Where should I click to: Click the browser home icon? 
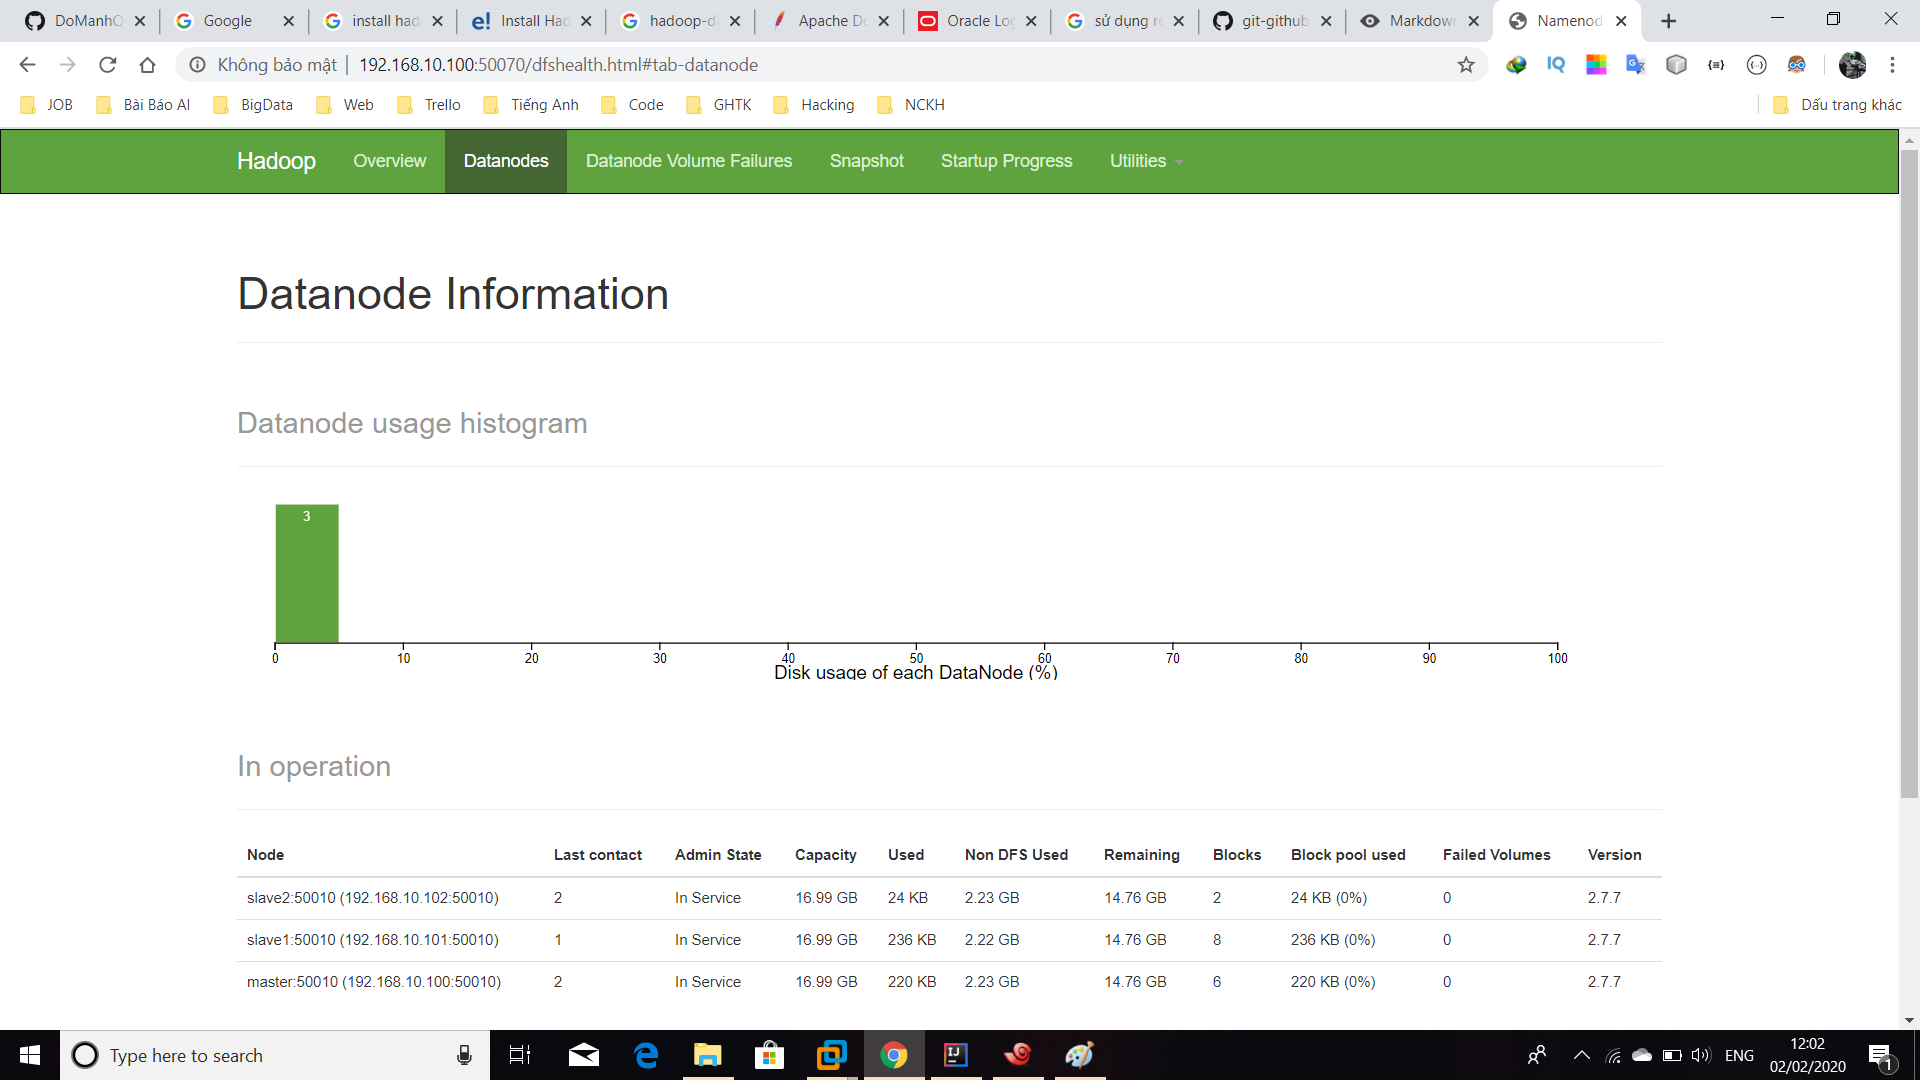tap(147, 65)
